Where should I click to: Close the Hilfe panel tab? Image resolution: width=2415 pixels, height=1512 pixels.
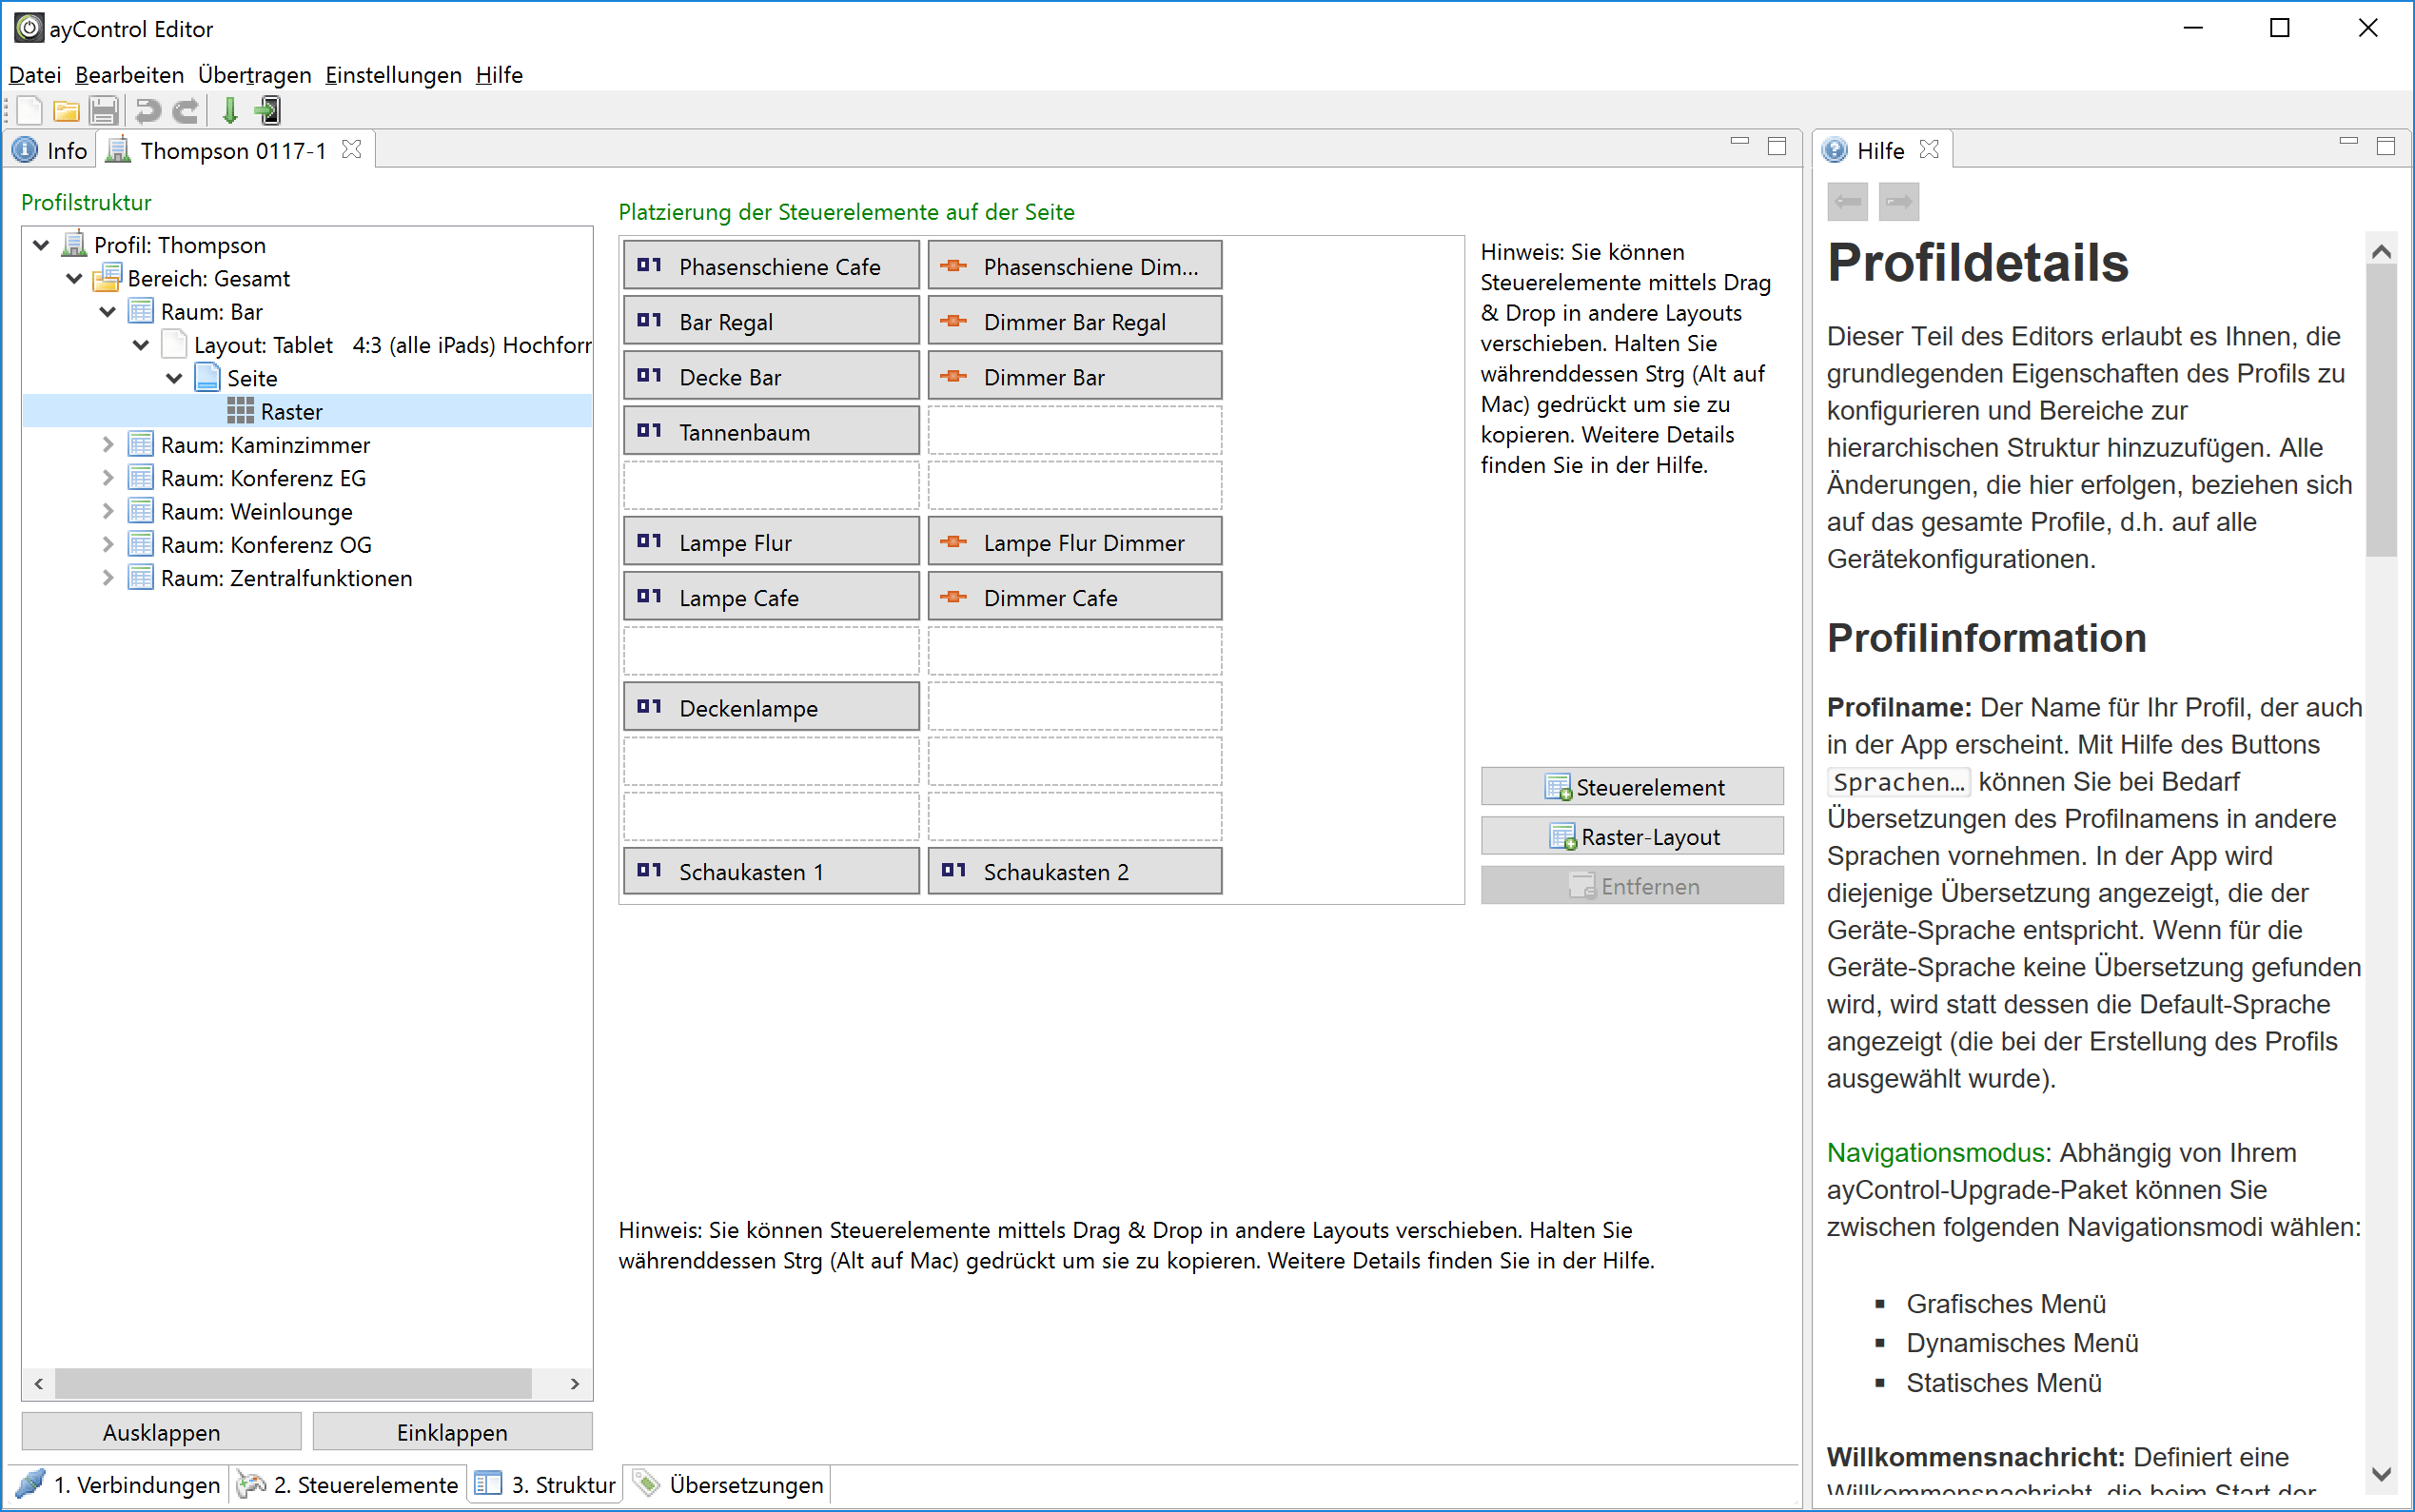1929,149
